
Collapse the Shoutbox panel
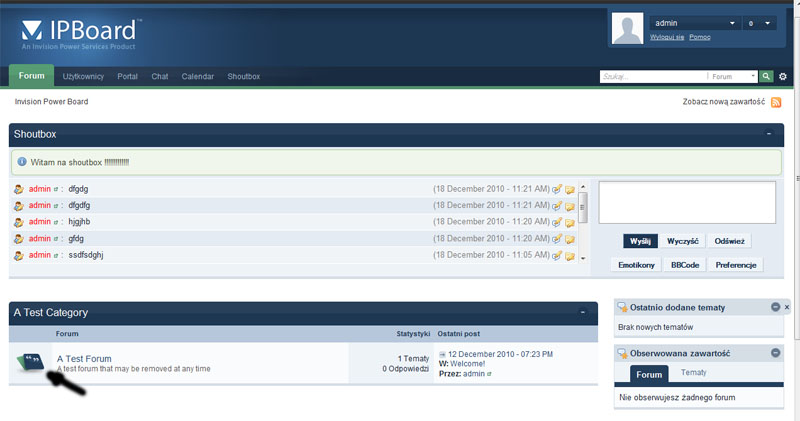pyautogui.click(x=769, y=133)
